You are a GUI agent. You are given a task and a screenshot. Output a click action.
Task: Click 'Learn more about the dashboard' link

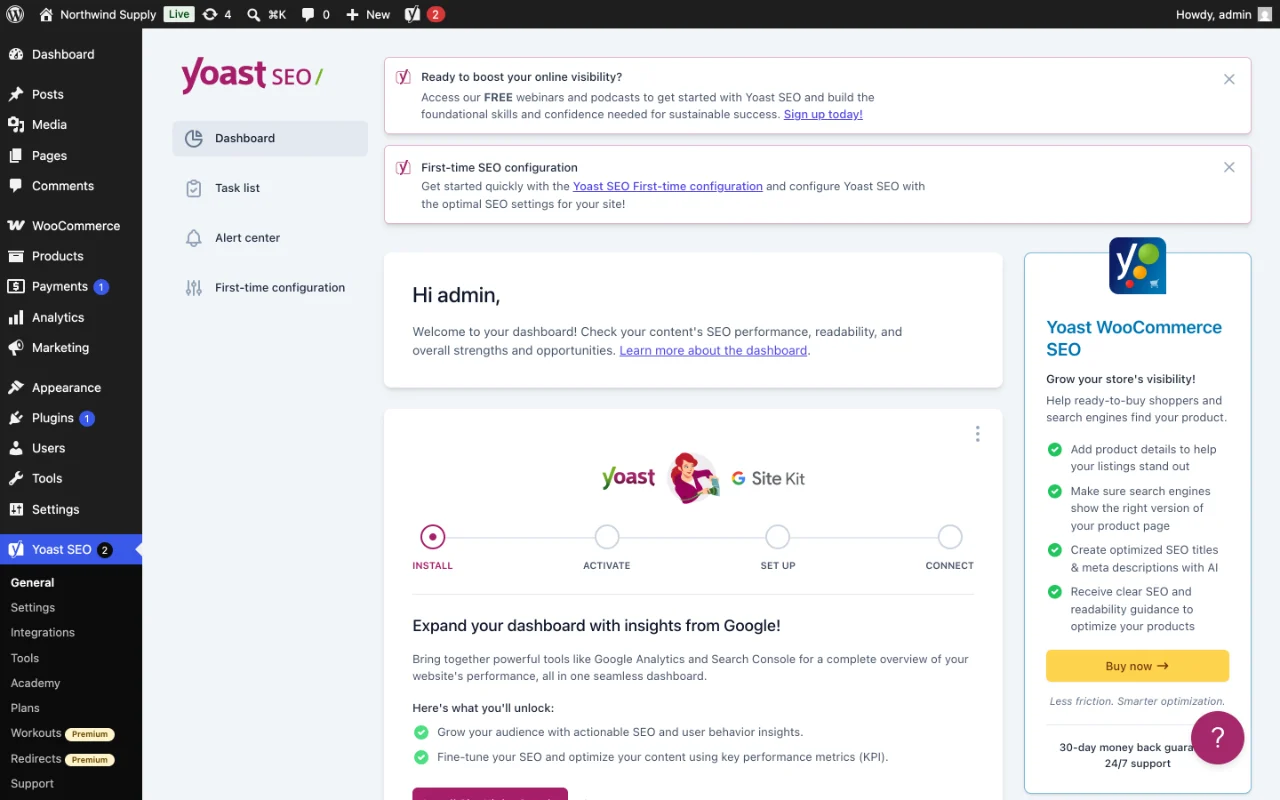pos(713,350)
